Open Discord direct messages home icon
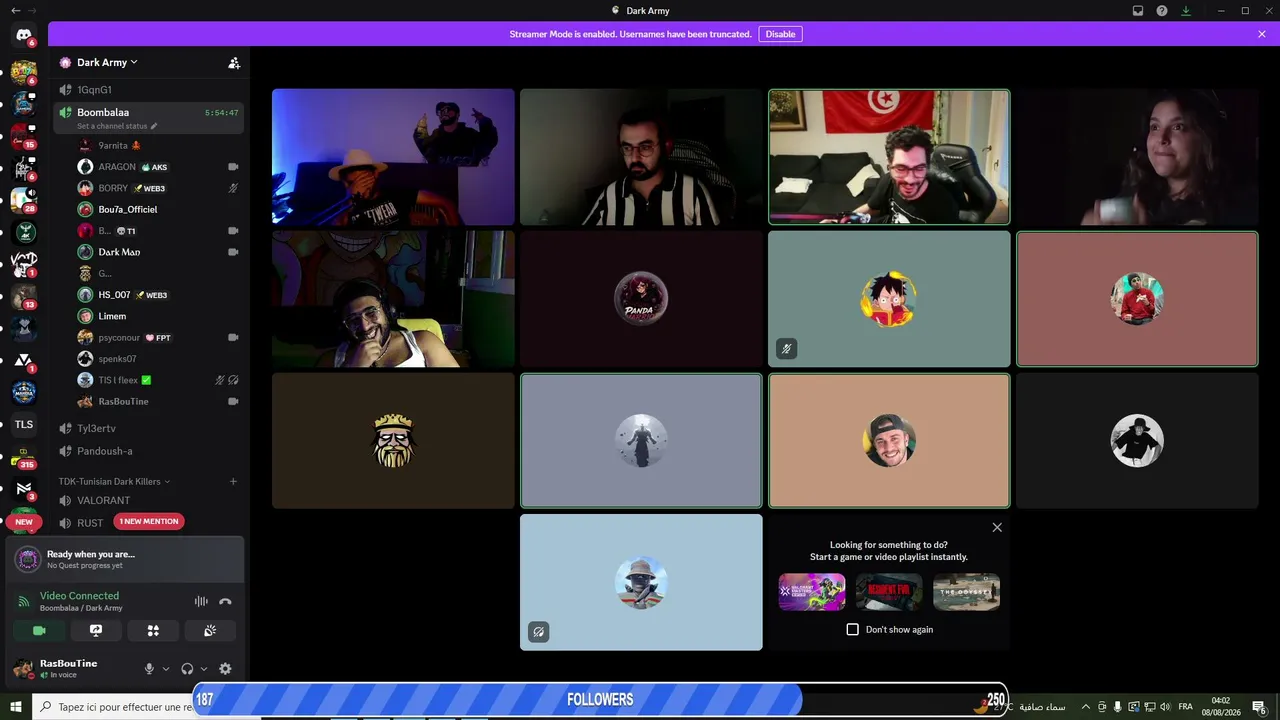The image size is (1280, 720). [24, 35]
